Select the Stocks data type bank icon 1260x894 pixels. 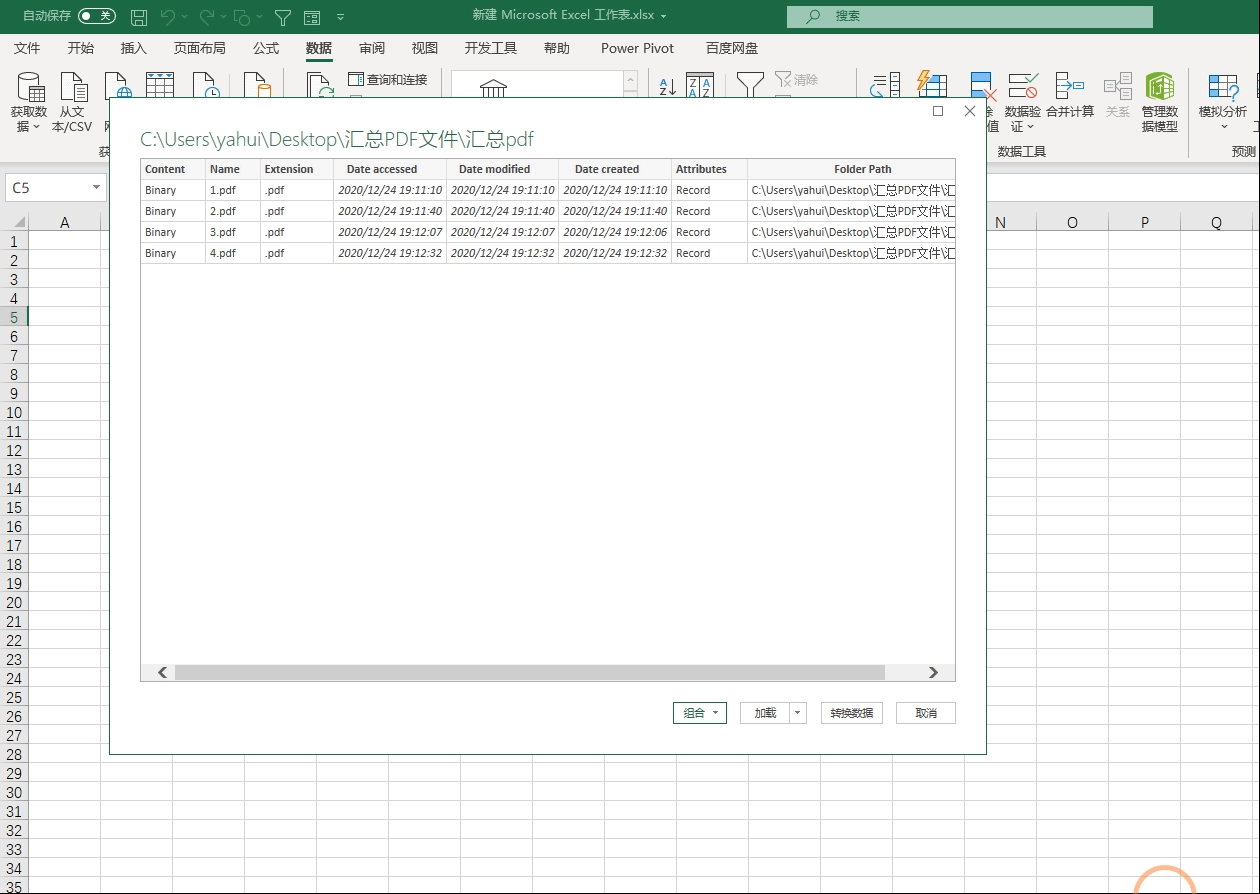(x=493, y=88)
